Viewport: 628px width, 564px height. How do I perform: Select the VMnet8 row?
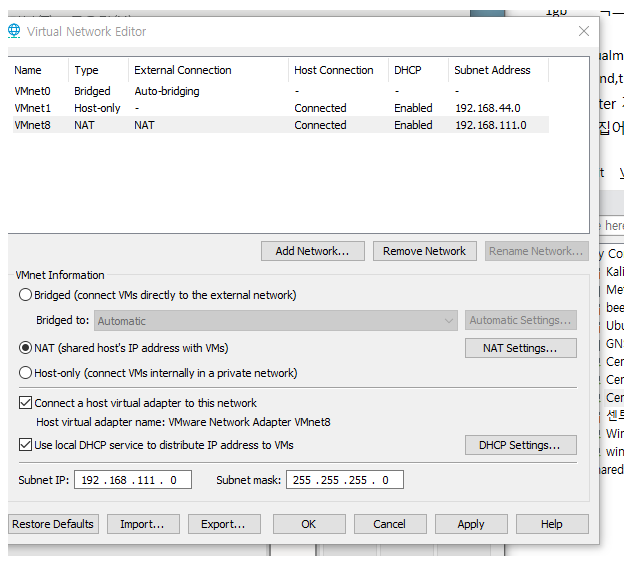pyautogui.click(x=281, y=125)
